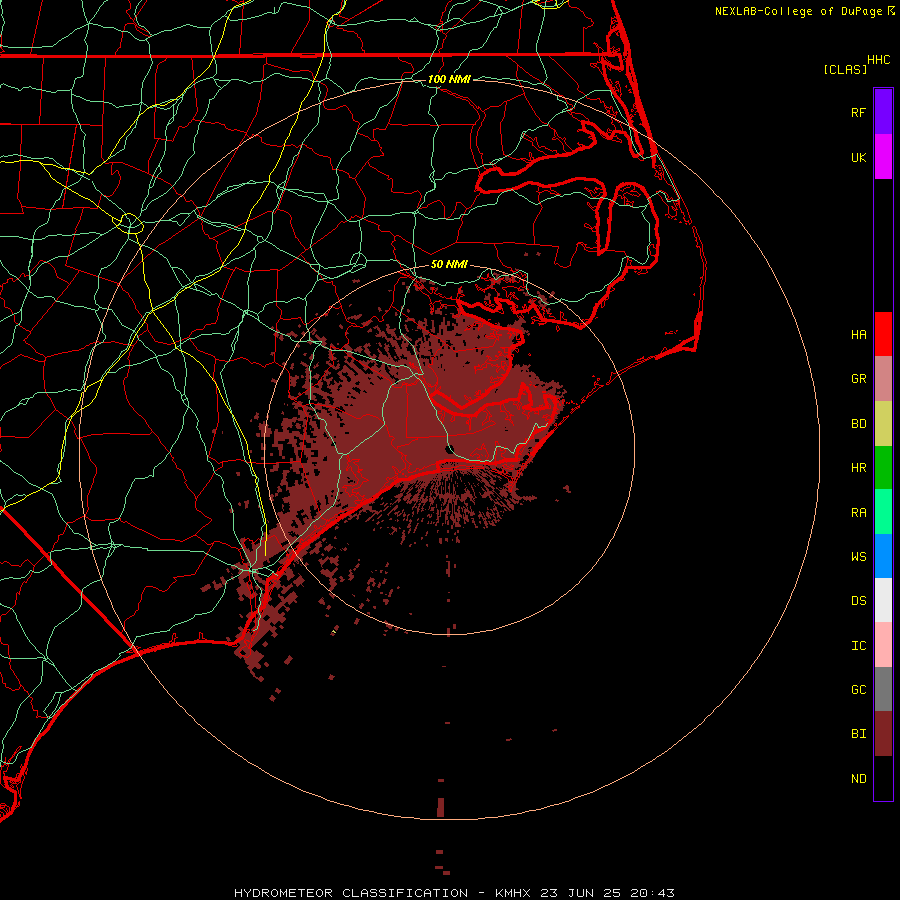Click the UK legend label

858,157
